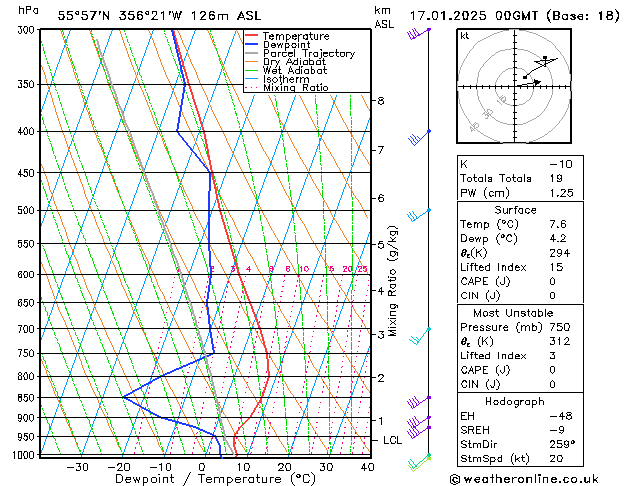Click the StmDir value 259°
The image size is (629, 486).
click(562, 445)
